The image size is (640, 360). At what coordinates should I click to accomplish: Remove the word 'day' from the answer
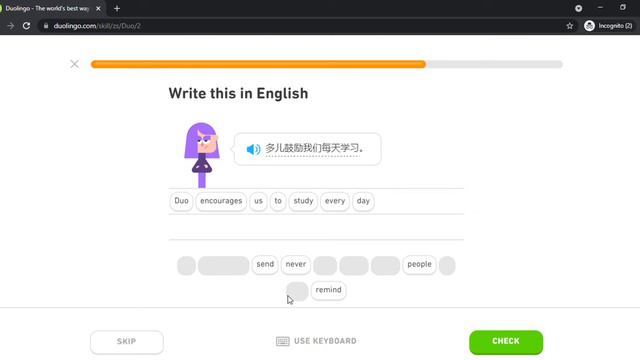click(x=363, y=201)
